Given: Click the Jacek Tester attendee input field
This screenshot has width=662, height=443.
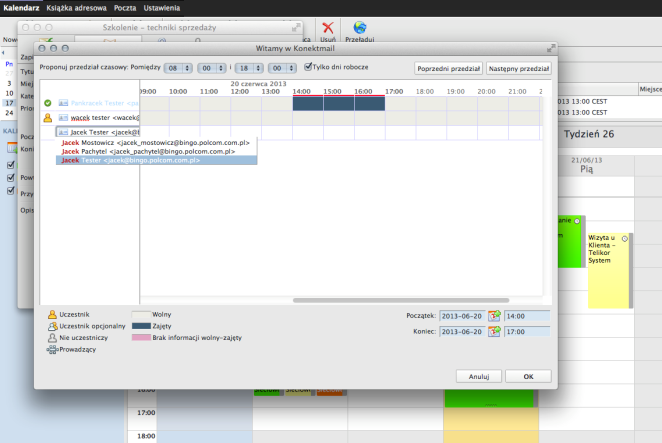Looking at the screenshot, I should point(98,132).
